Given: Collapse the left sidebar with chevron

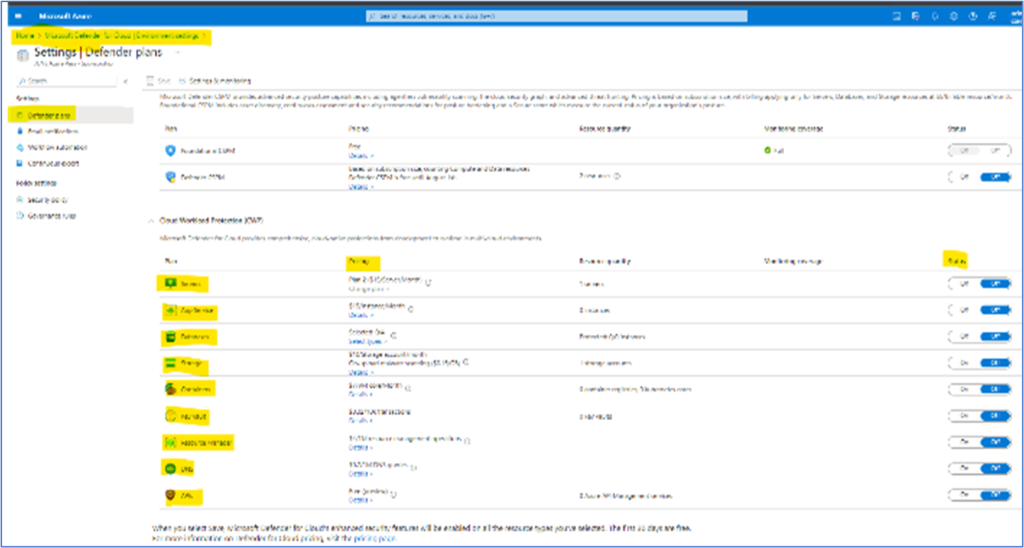Looking at the screenshot, I should pyautogui.click(x=125, y=80).
